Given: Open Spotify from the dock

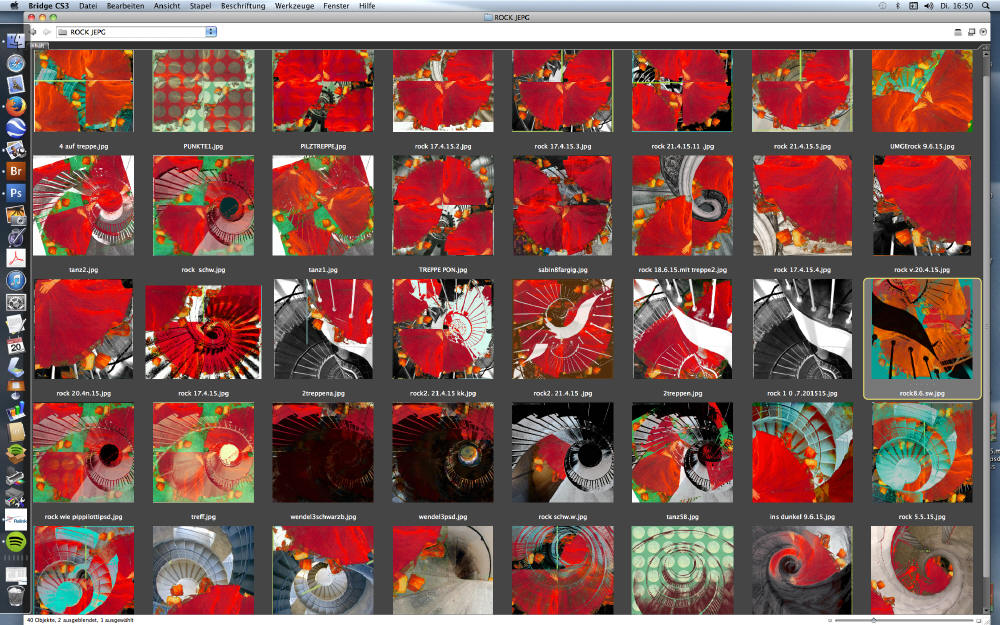Looking at the screenshot, I should coord(15,541).
